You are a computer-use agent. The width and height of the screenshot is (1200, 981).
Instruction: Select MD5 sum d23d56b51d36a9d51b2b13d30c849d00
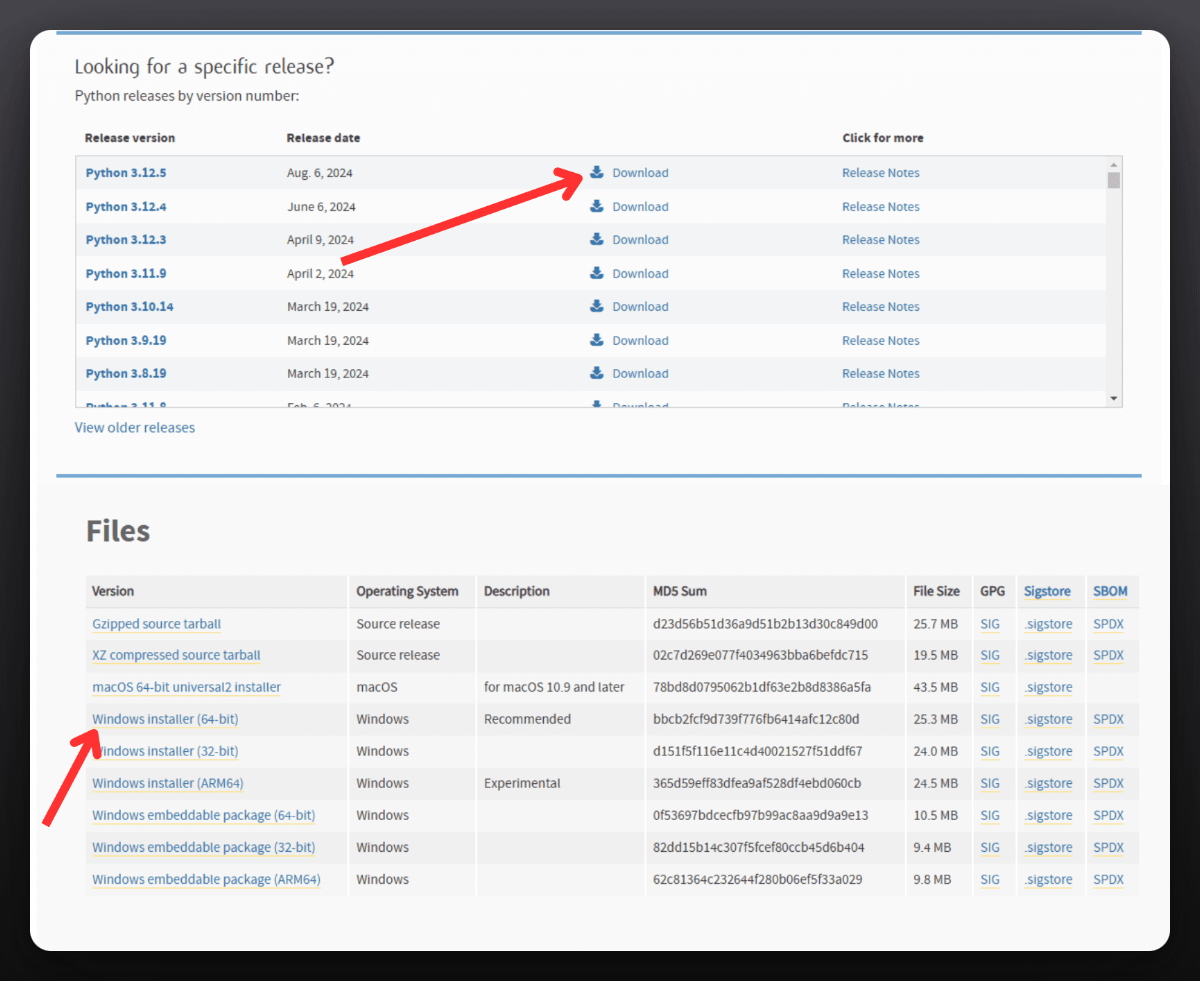[x=765, y=624]
